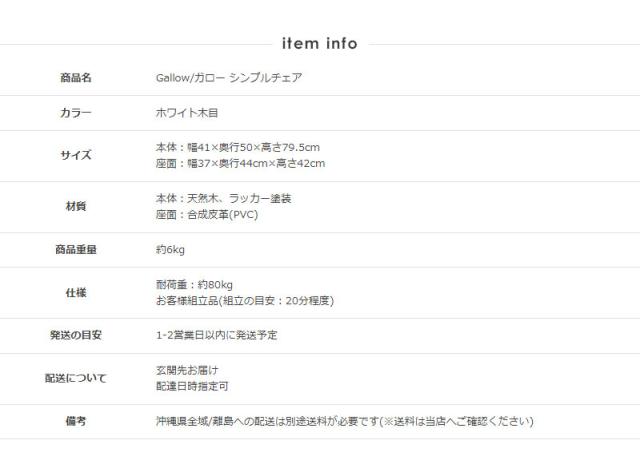640x472 pixels.
Task: Click the 材質 row label
Action: pos(76,207)
